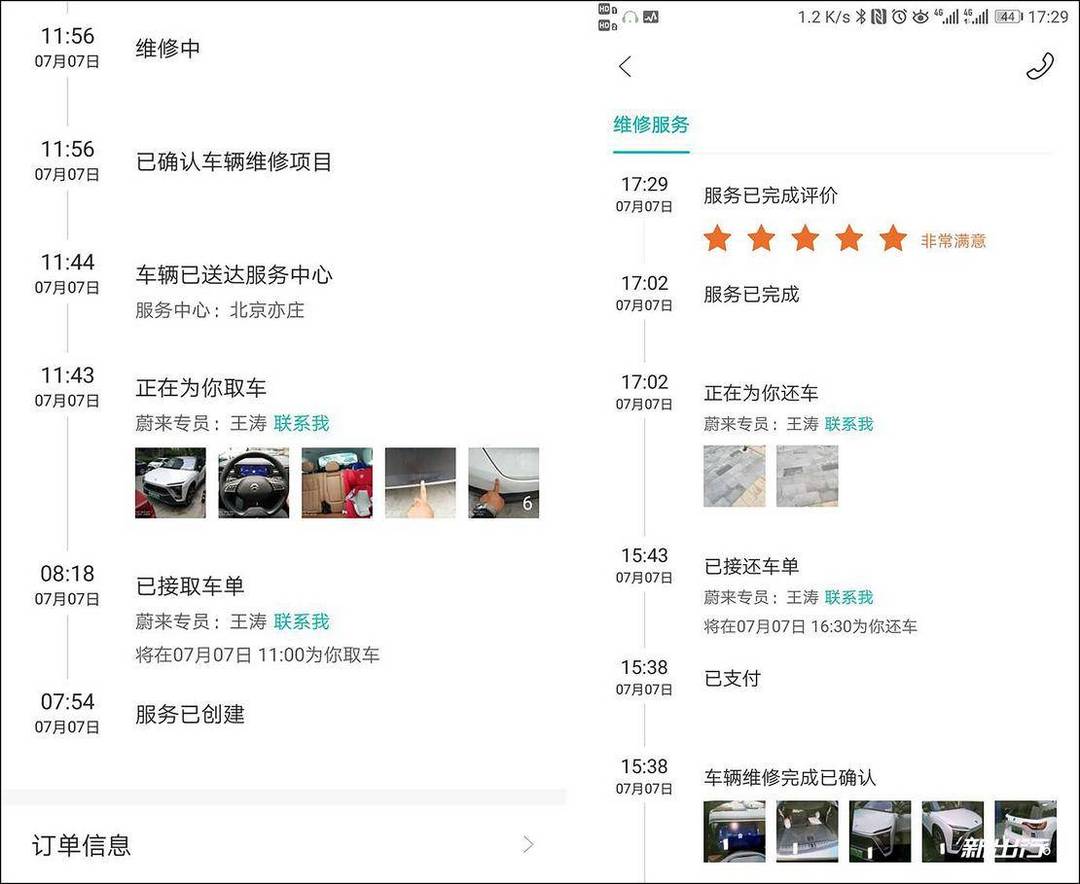Open third repair-complete photo thumbnail

point(880,831)
